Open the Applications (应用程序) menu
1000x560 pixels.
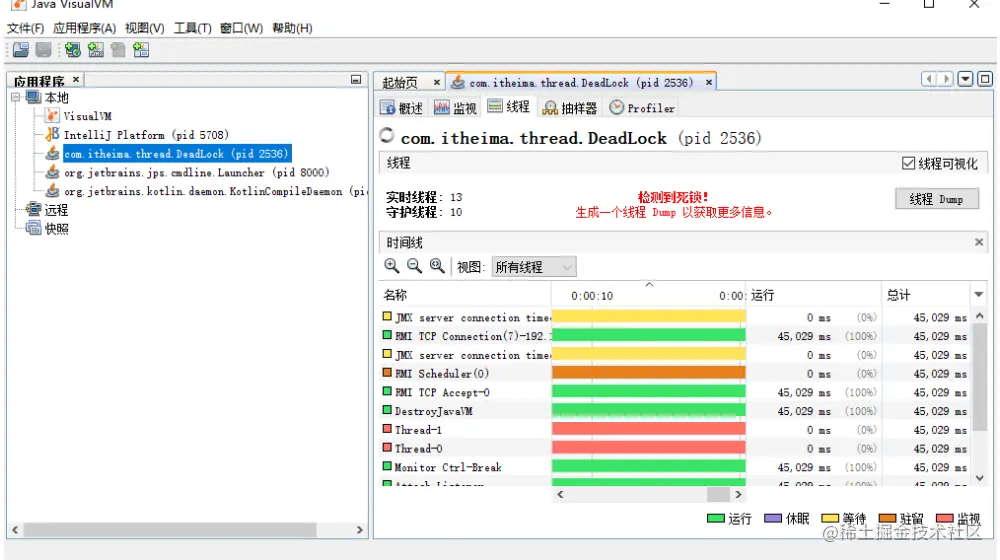click(x=84, y=28)
